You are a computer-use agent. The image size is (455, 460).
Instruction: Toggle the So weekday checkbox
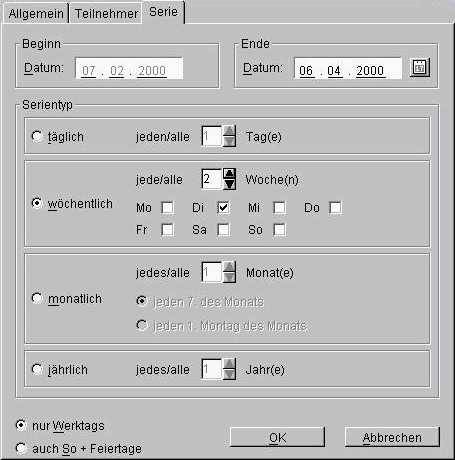point(279,230)
